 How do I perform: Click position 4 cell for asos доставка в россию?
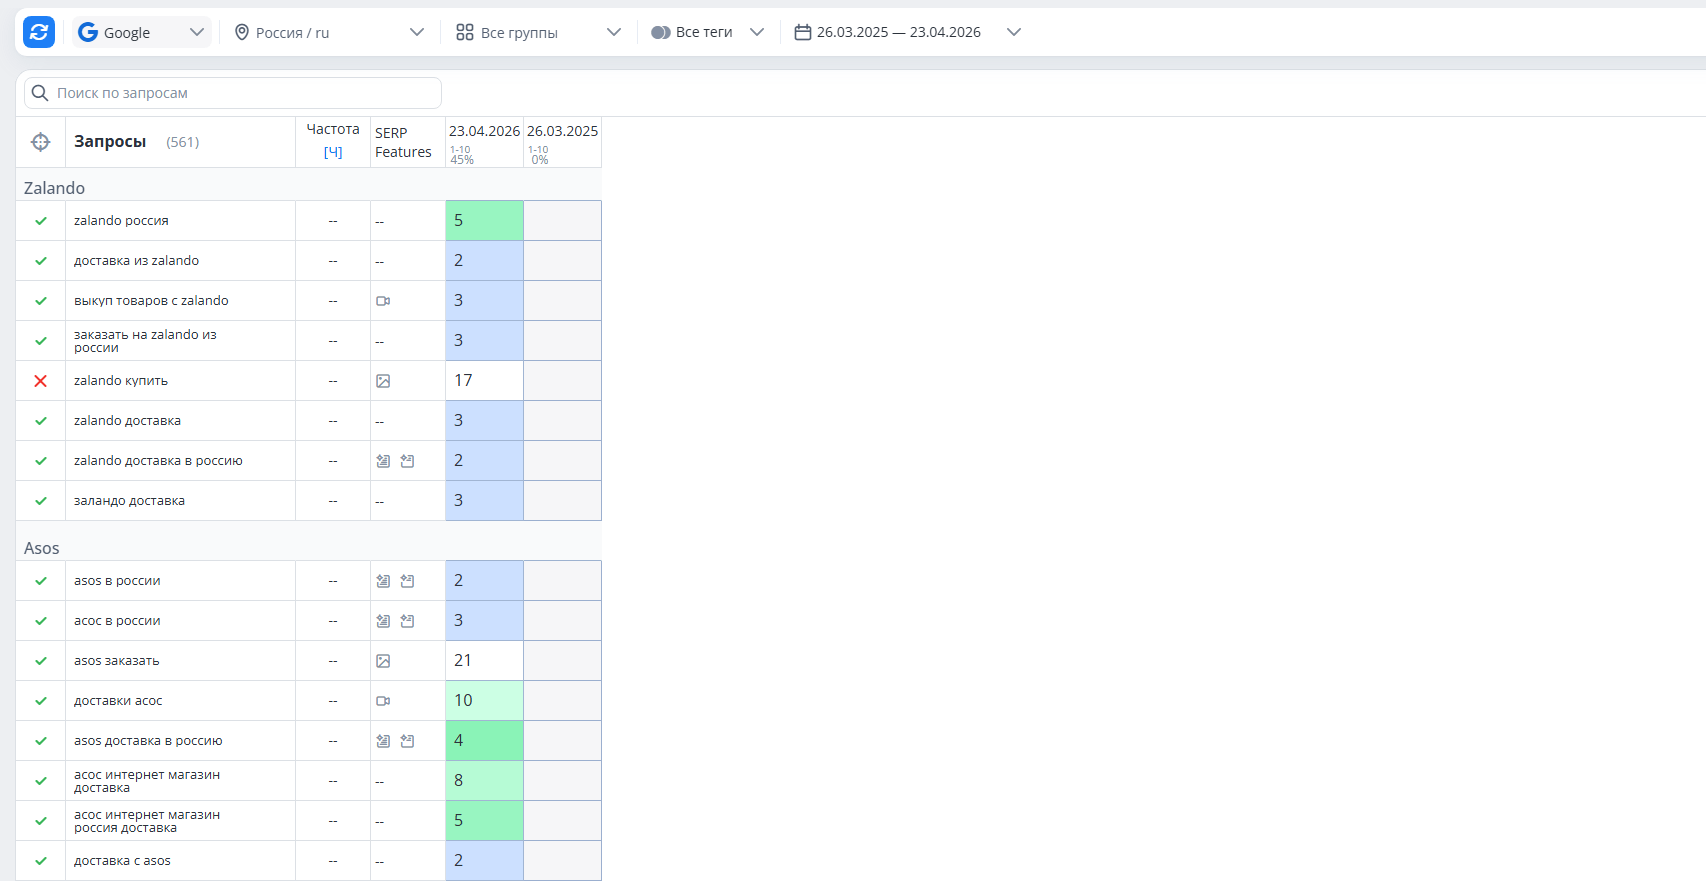pos(484,741)
